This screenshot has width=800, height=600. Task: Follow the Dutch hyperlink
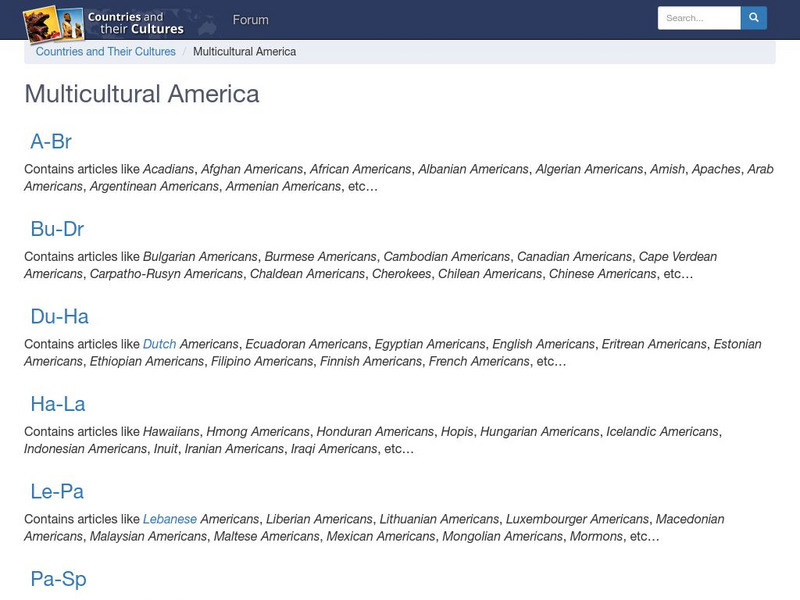click(159, 344)
